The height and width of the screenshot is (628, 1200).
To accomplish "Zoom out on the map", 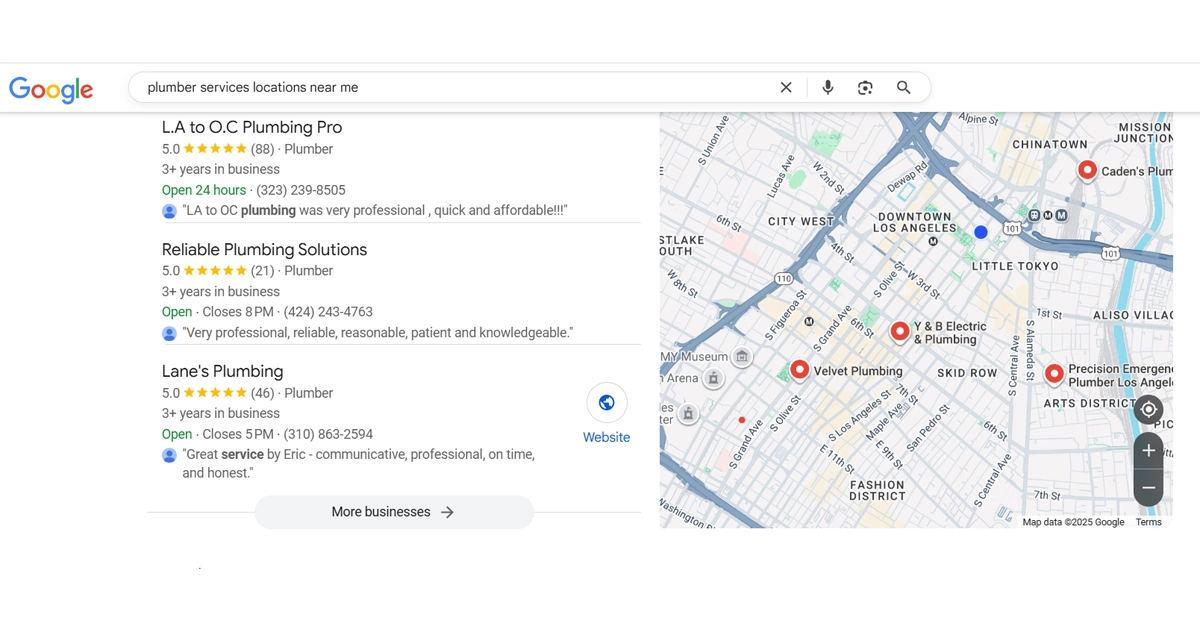I will [x=1148, y=487].
